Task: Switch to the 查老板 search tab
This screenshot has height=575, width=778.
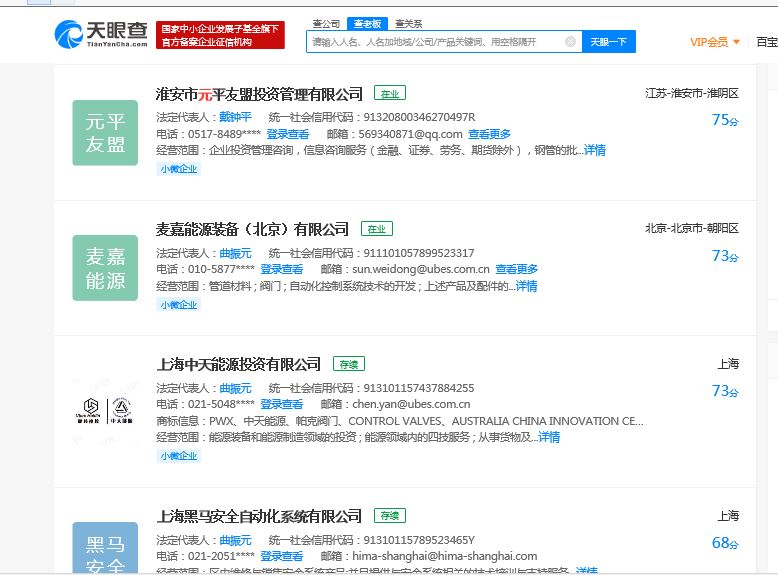Action: pos(367,23)
